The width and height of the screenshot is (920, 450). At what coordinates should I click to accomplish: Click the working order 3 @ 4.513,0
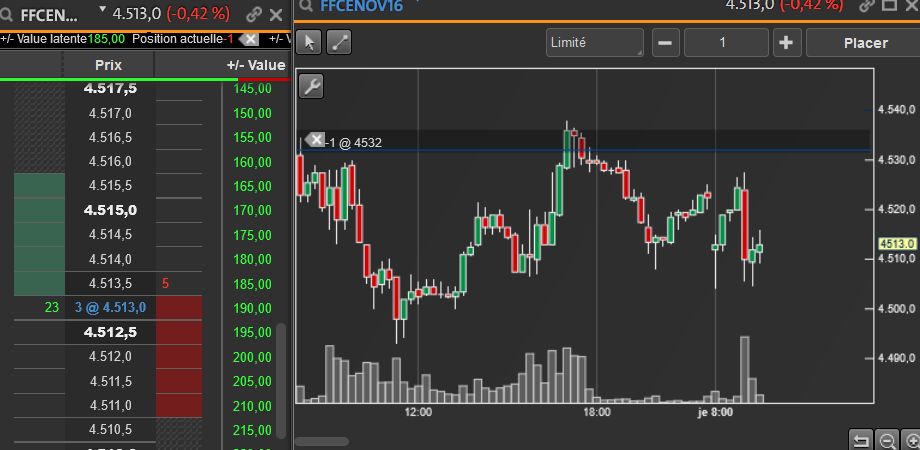coord(110,307)
